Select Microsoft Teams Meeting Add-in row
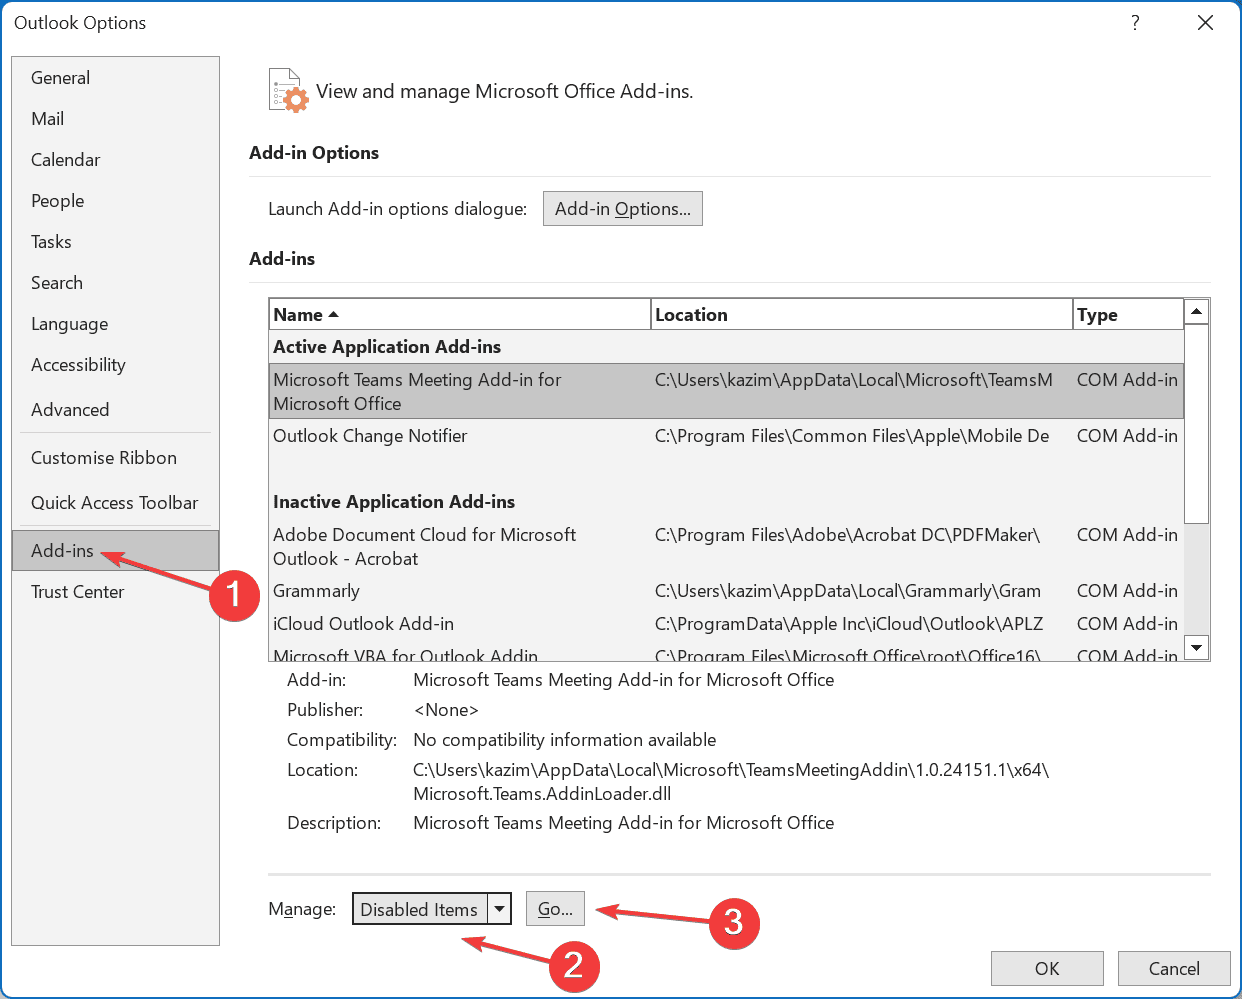The height and width of the screenshot is (999, 1242). (726, 391)
